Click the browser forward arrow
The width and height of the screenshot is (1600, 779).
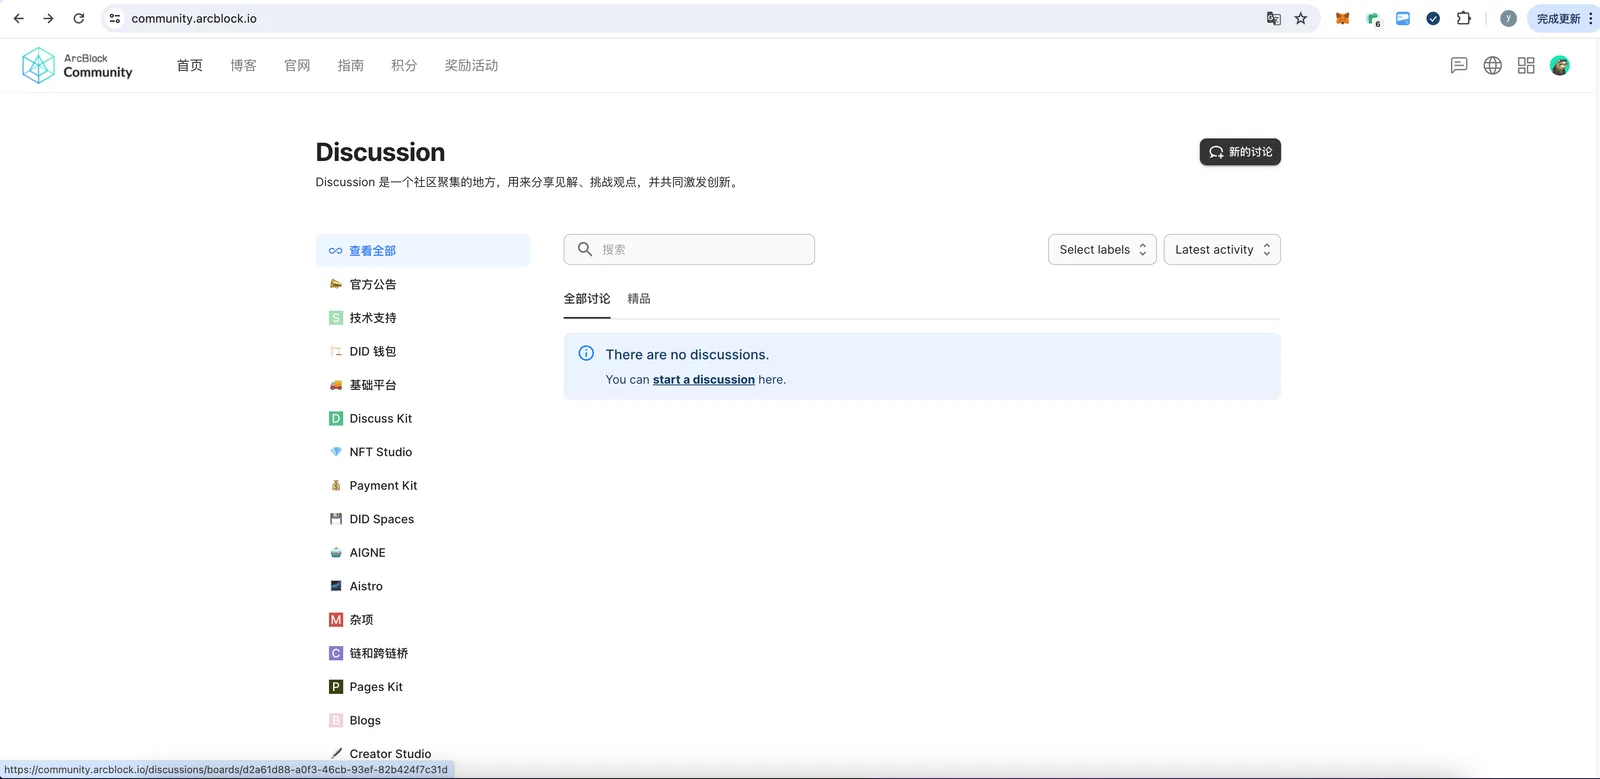(48, 18)
